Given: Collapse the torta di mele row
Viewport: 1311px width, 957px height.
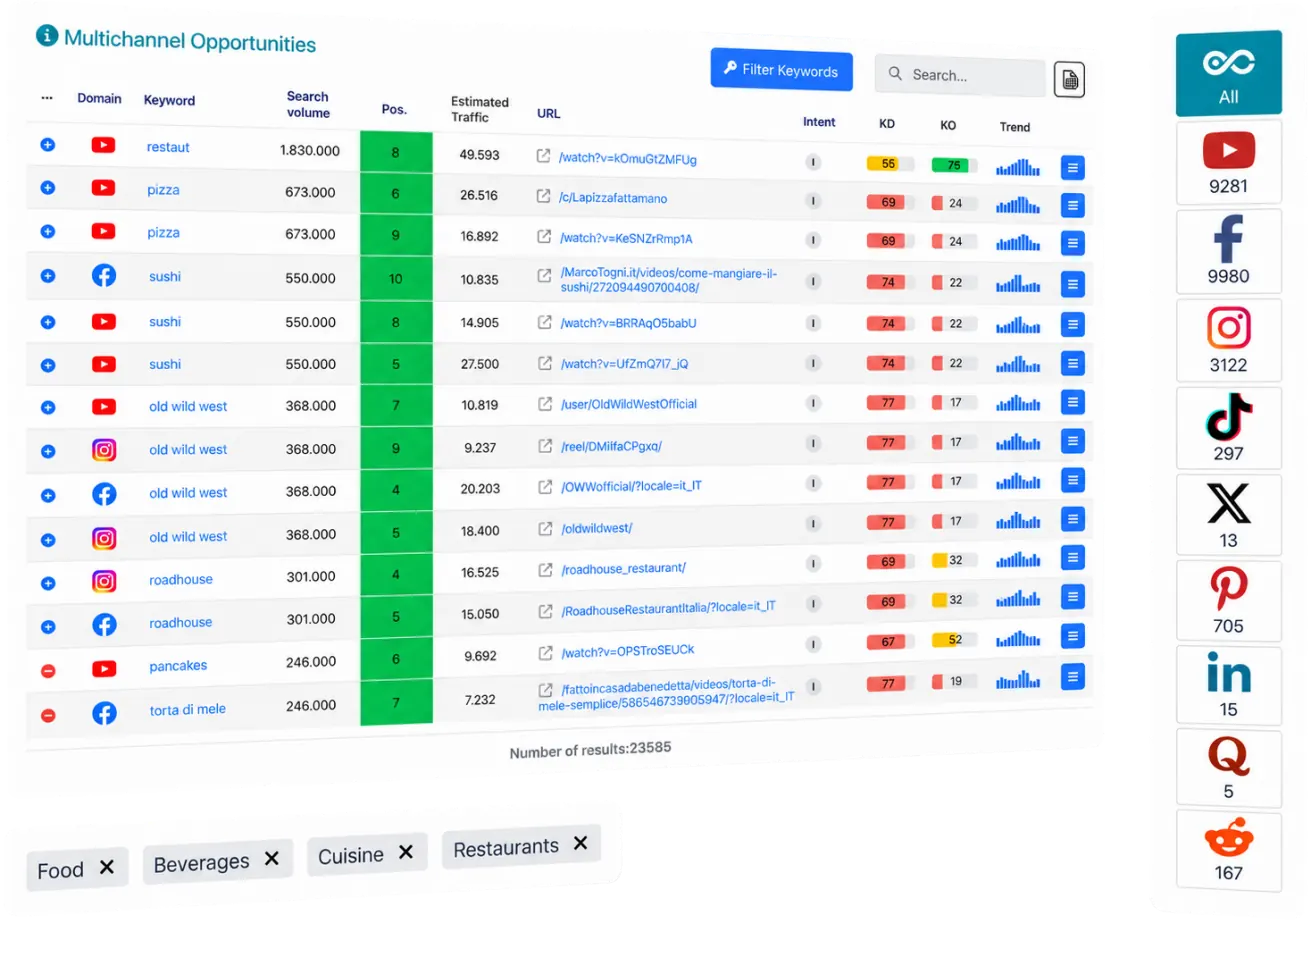Looking at the screenshot, I should click(47, 715).
